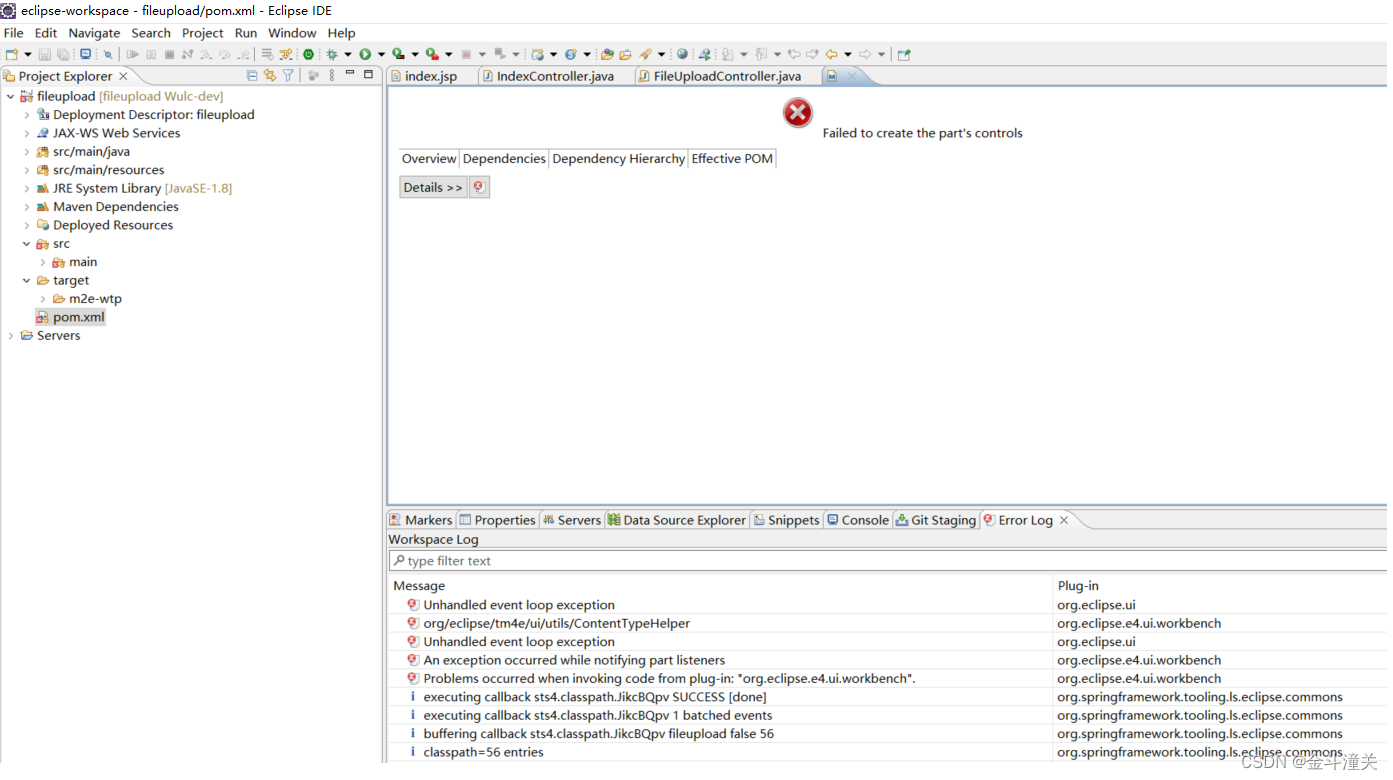Select the m2e-wtp folder
Screen dimensions: 1393x780
pyautogui.click(x=95, y=299)
